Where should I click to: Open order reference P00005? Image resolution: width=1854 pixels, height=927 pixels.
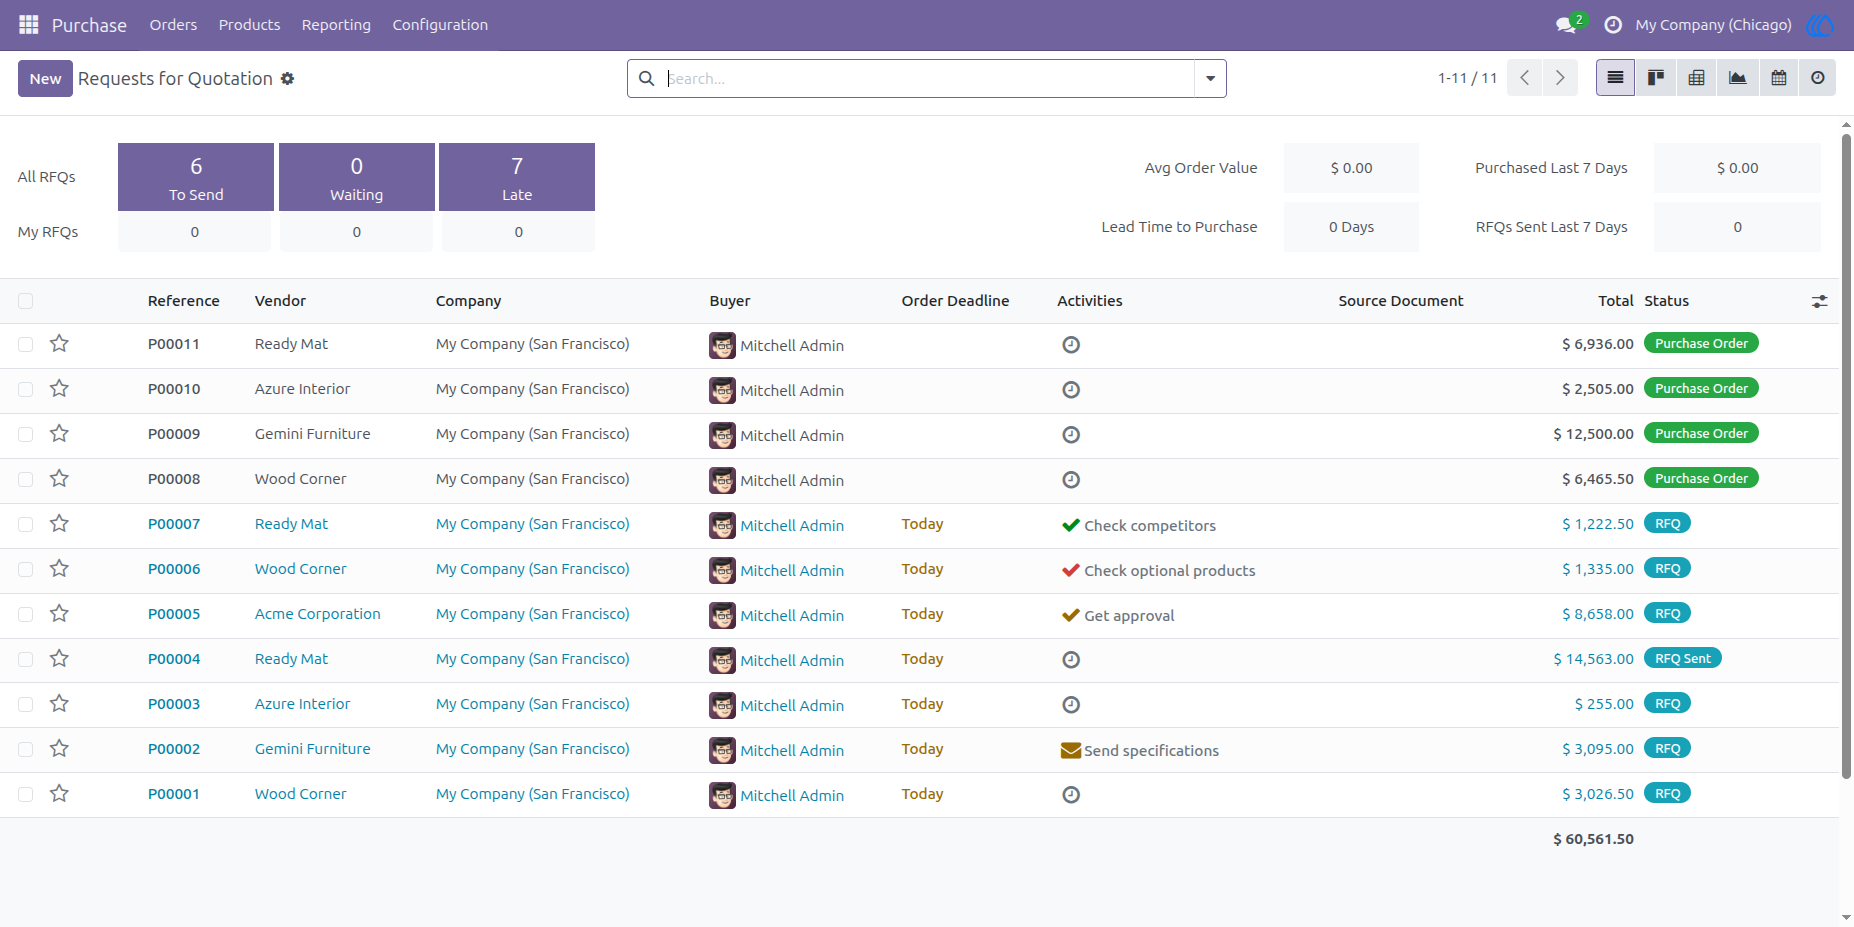coord(174,614)
